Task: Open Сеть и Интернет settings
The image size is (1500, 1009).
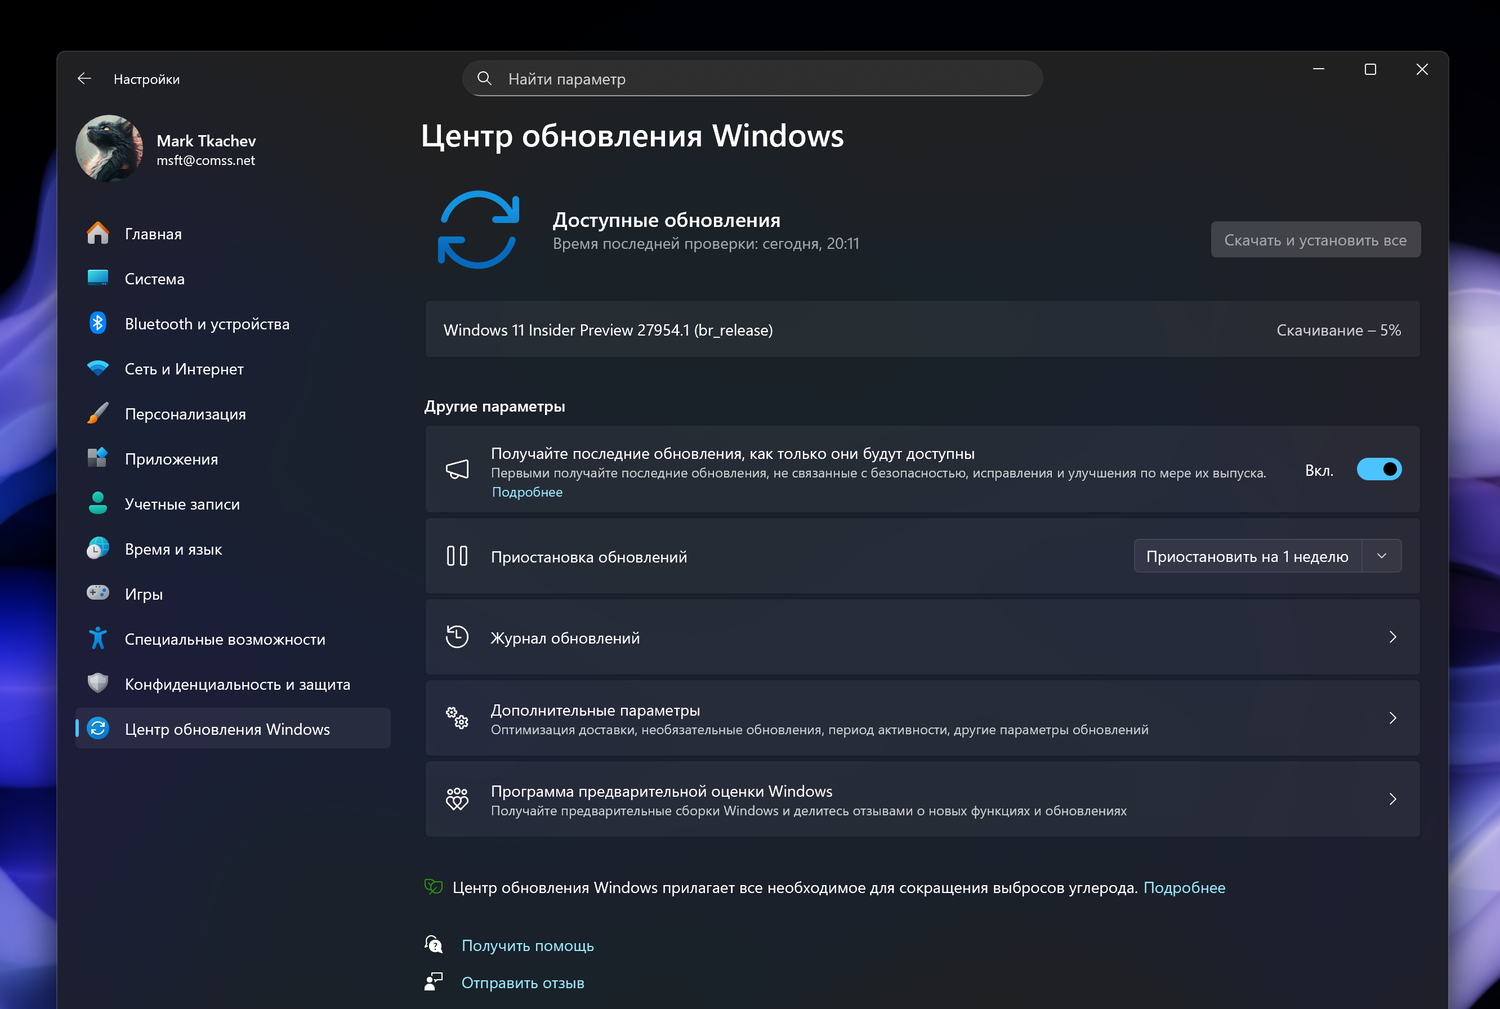Action: (x=184, y=368)
